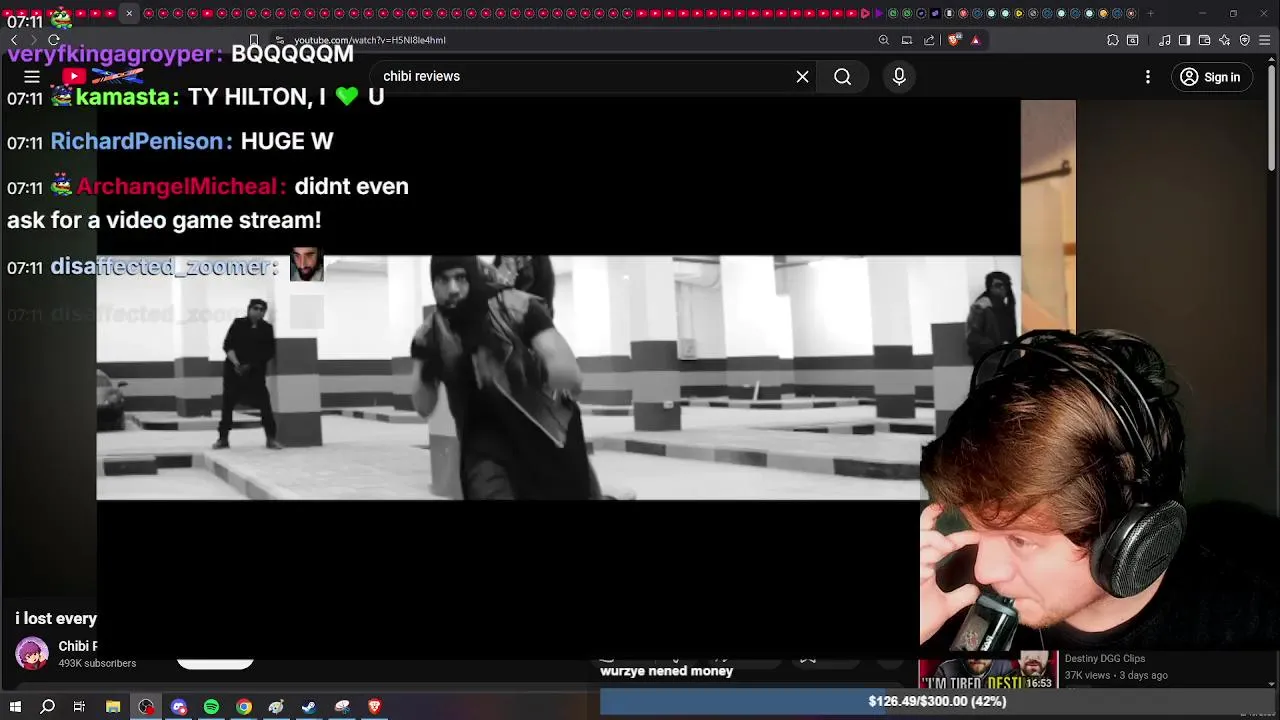Open Brave zoom magnifier in address bar
This screenshot has height=720, width=1280.
884,40
